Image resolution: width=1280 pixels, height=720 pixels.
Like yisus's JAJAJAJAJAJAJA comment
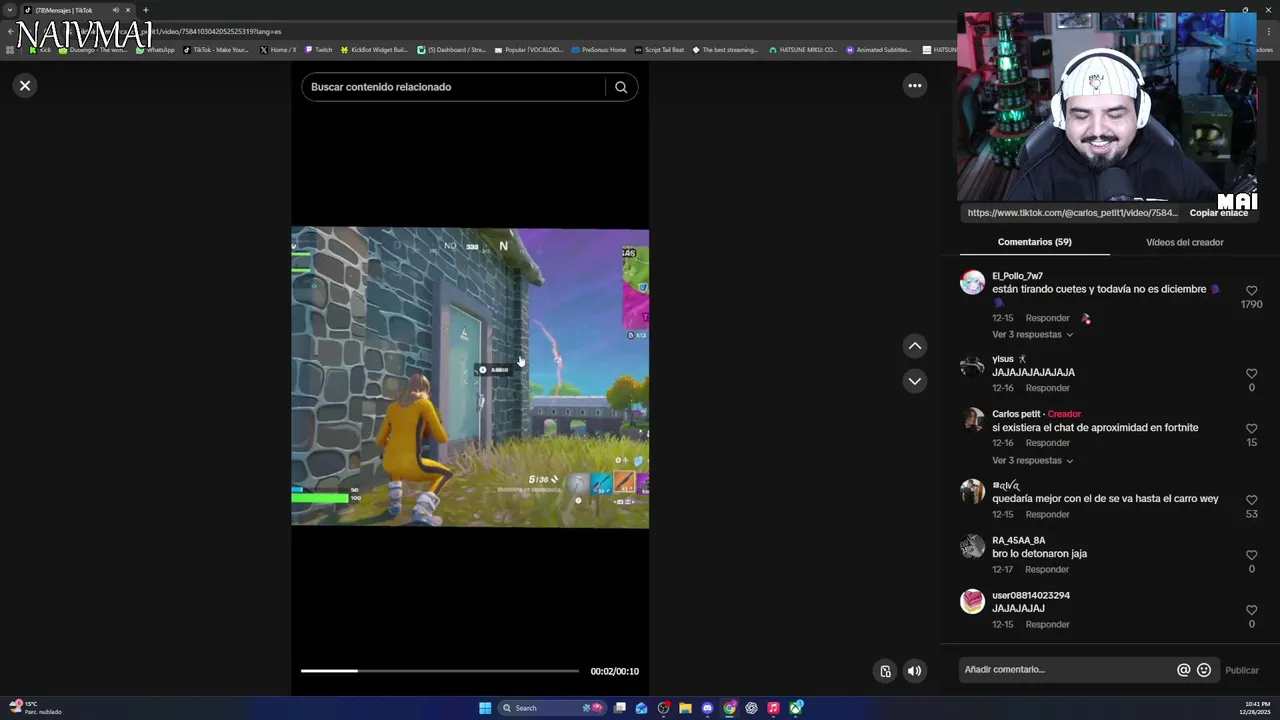point(1251,374)
